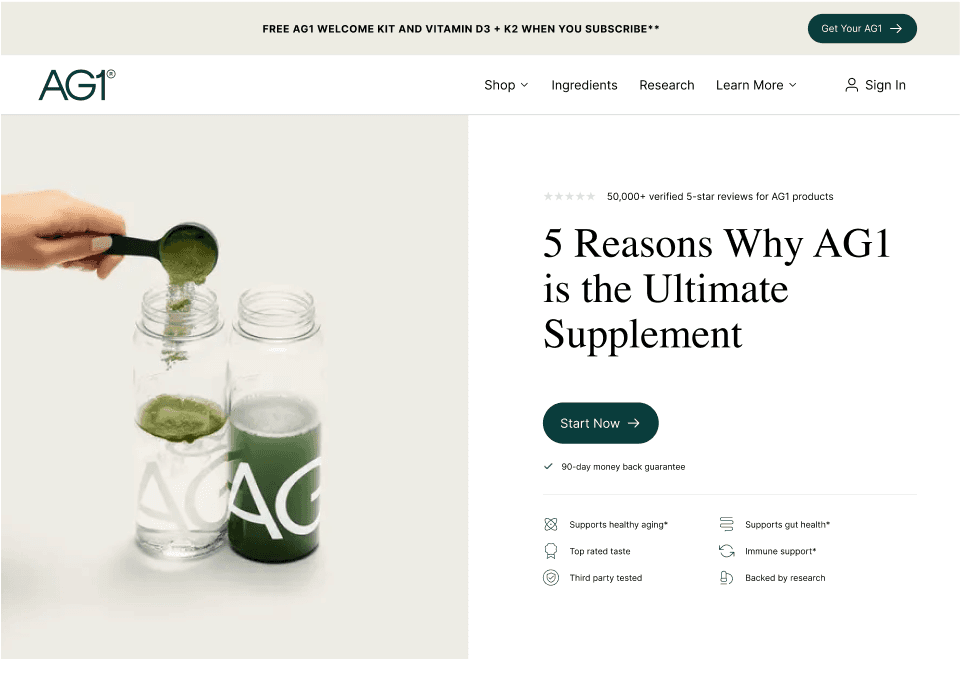Click the third party tested shield icon

pyautogui.click(x=551, y=577)
